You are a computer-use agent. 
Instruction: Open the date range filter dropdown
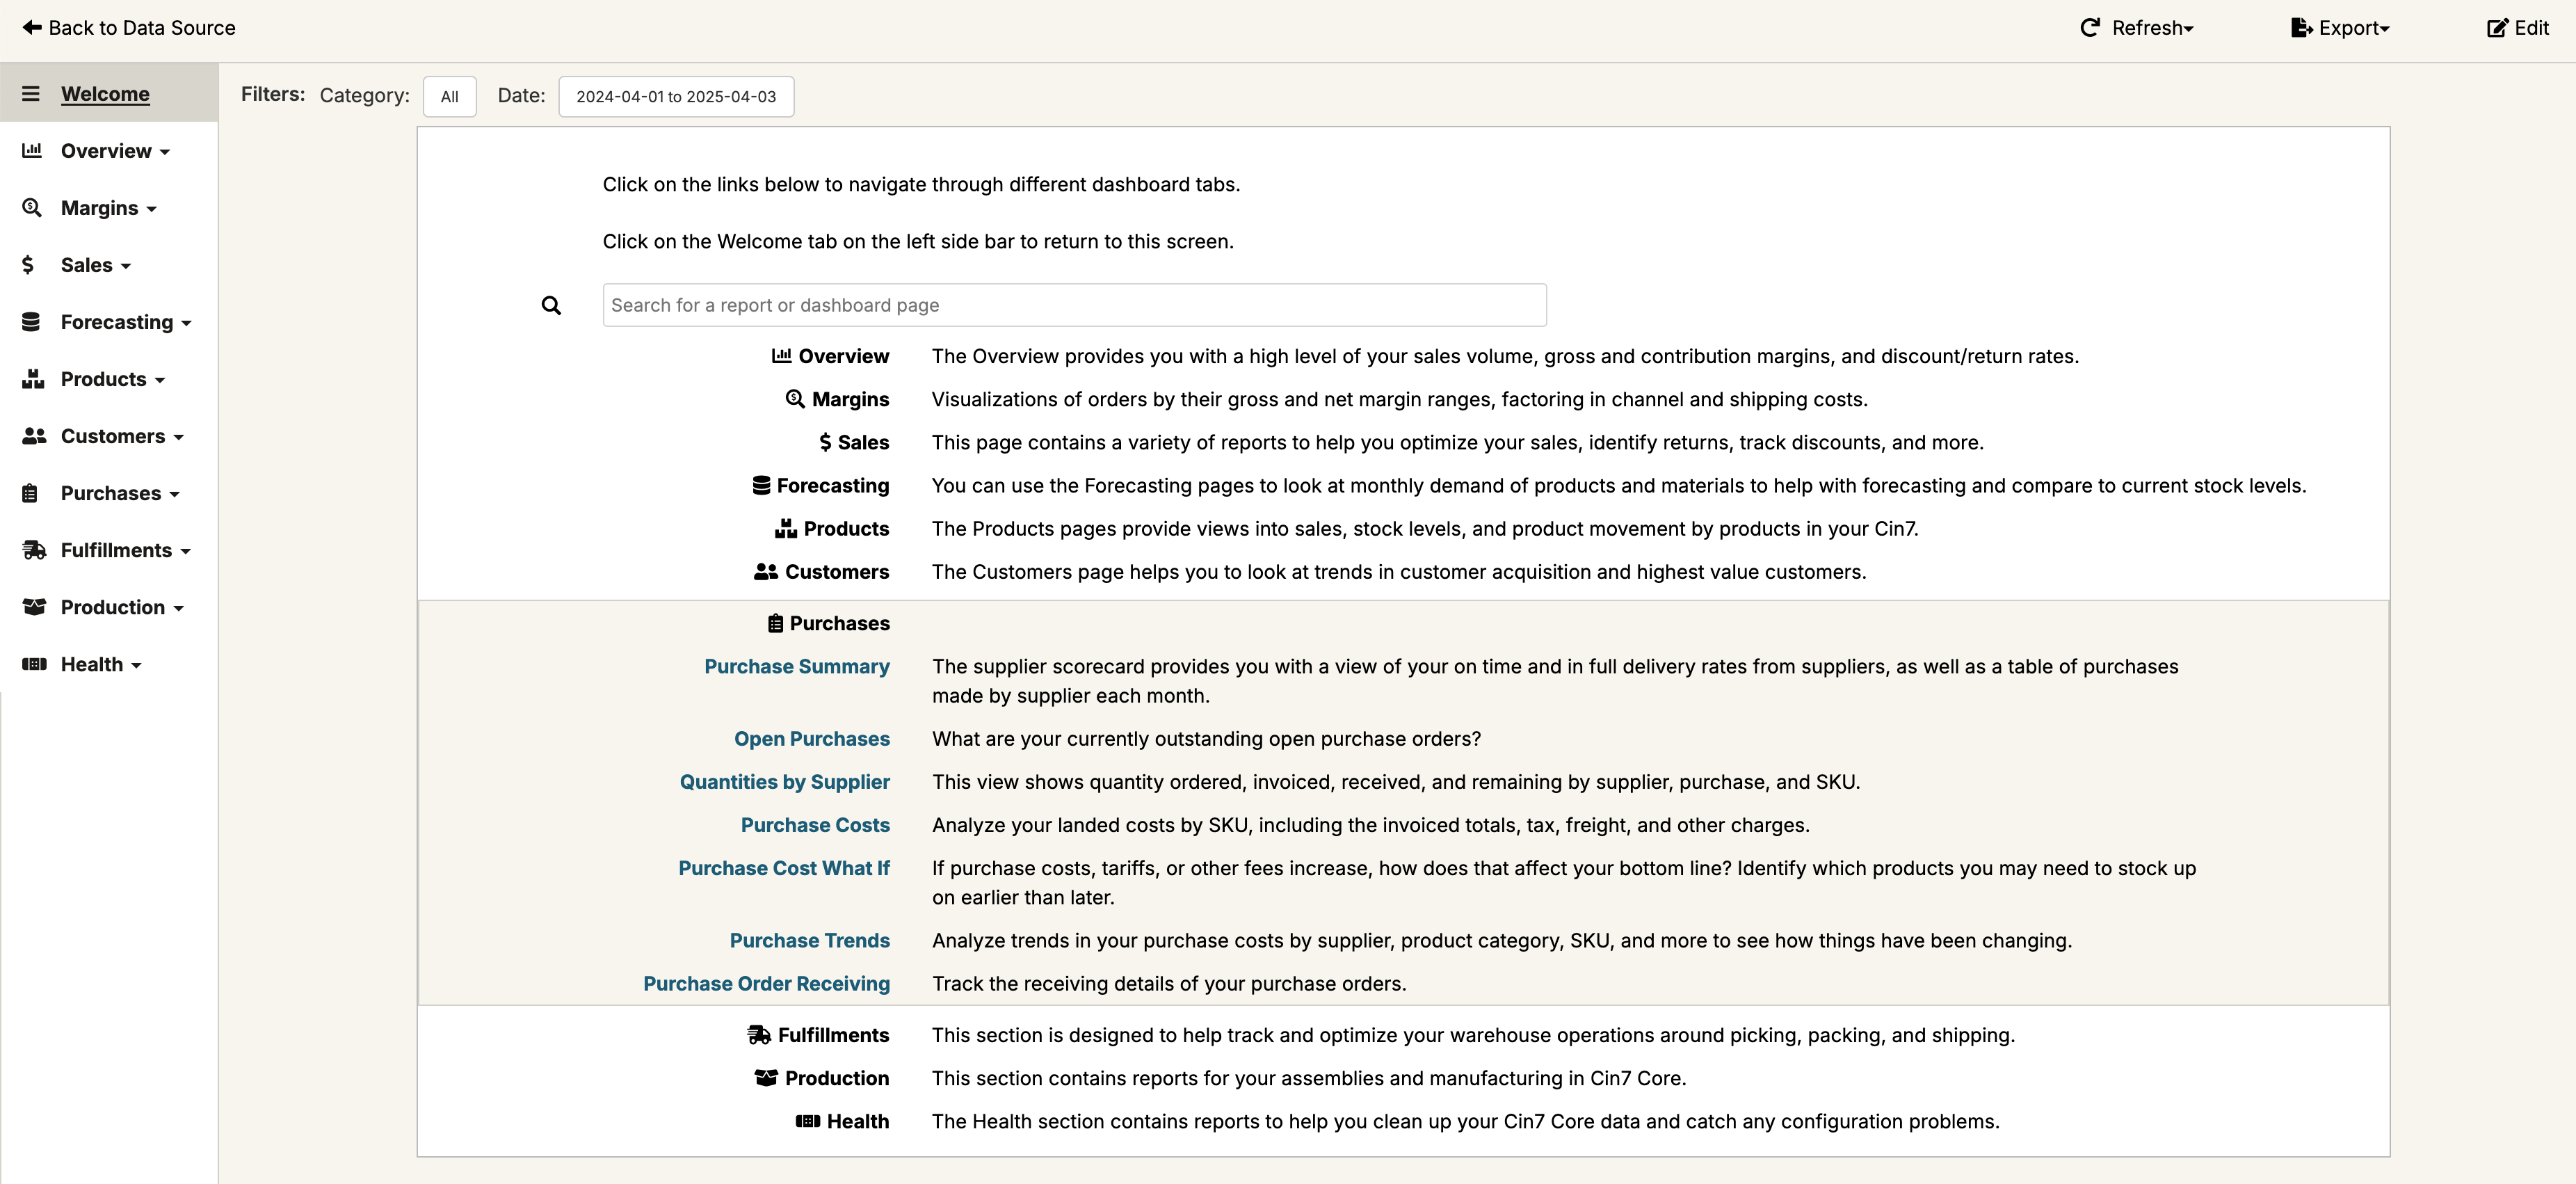coord(676,96)
